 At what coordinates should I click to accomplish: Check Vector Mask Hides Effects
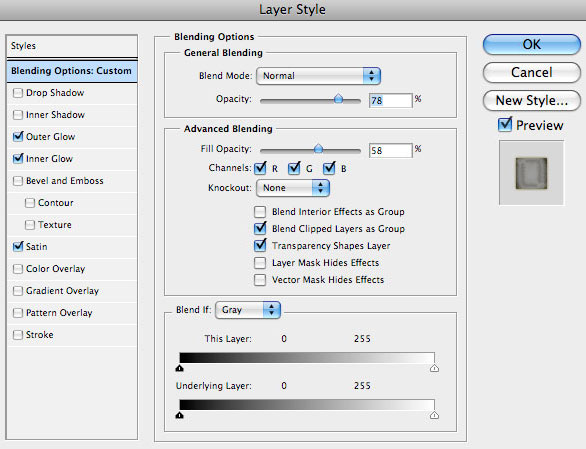point(260,280)
